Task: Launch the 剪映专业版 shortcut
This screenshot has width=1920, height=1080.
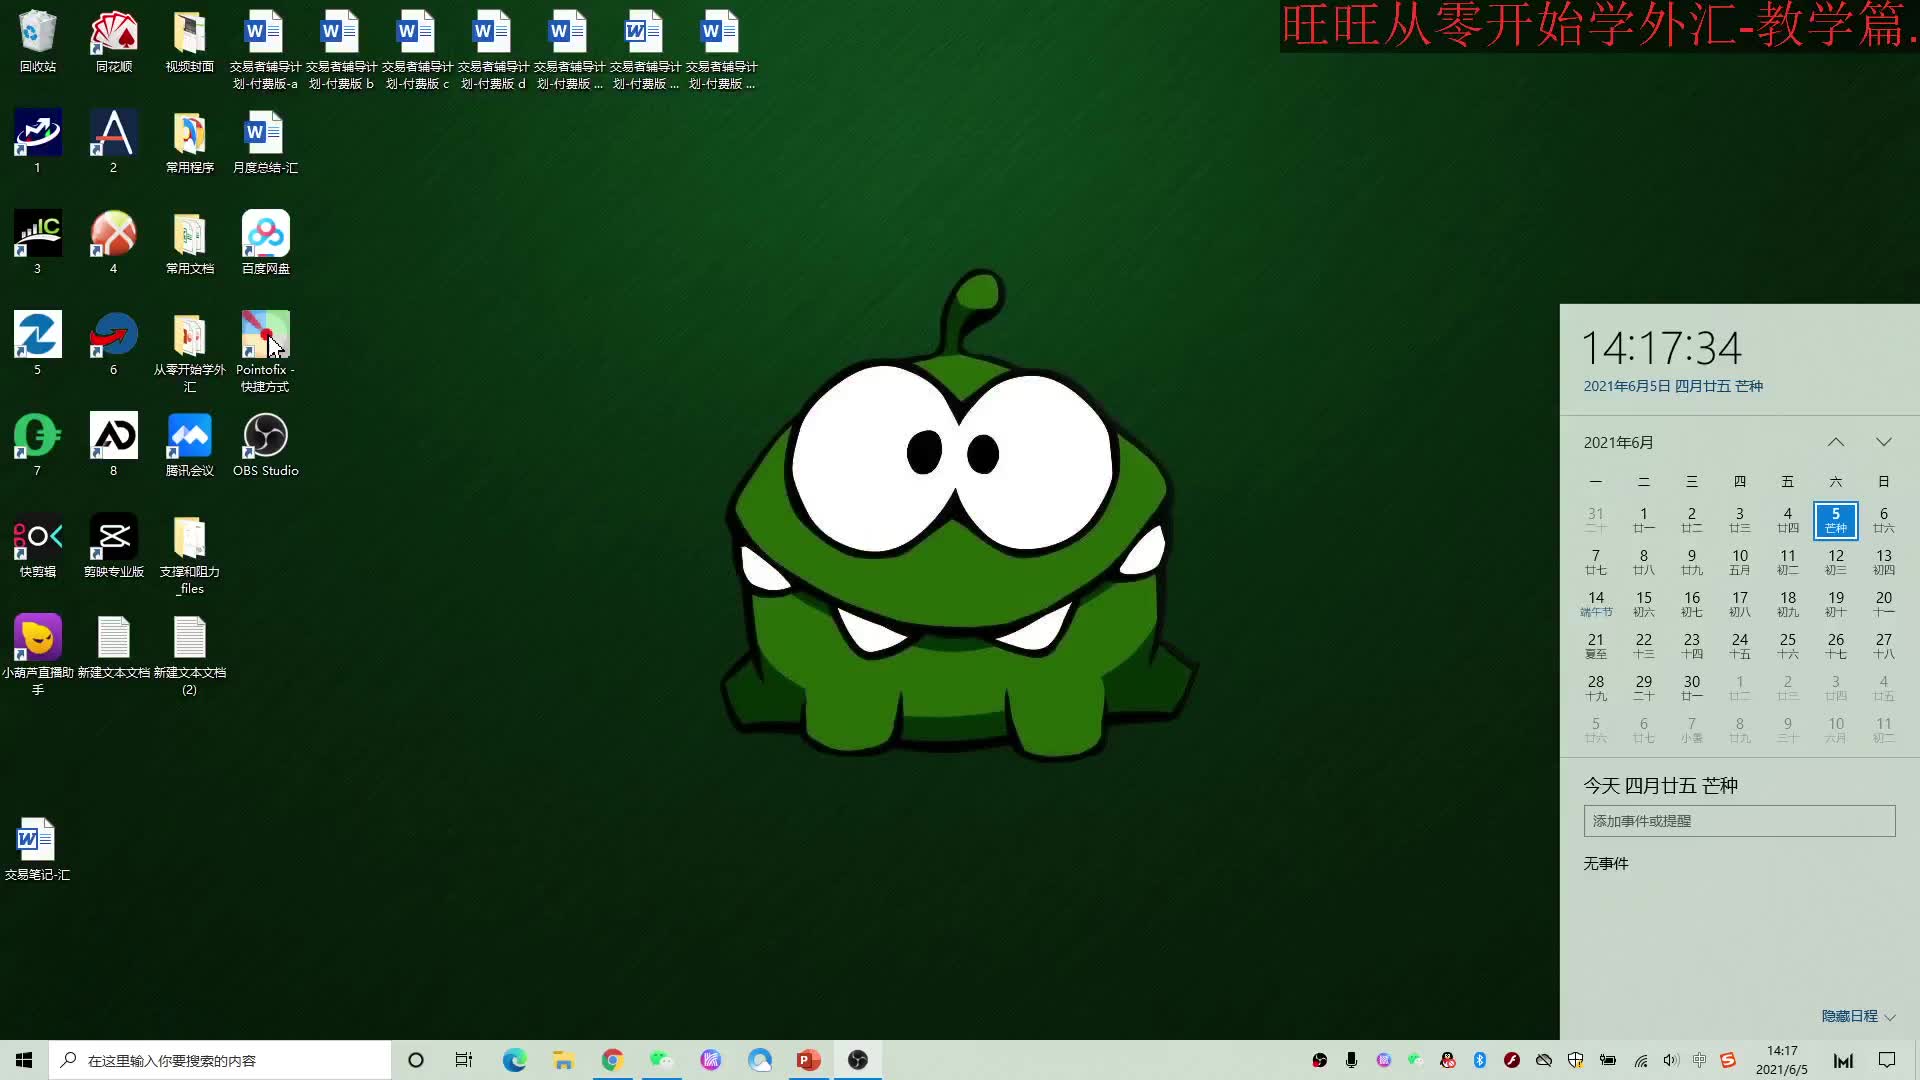Action: coord(113,547)
